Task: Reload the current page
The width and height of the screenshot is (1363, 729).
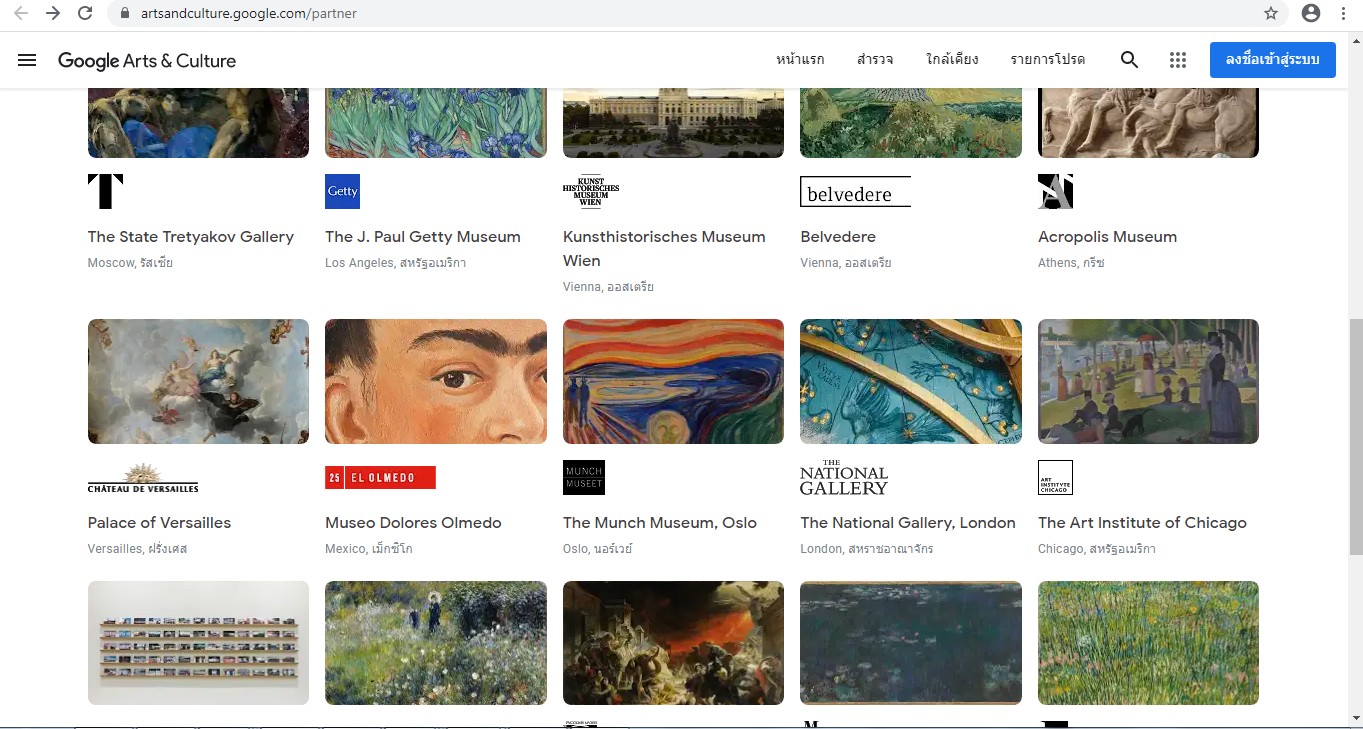Action: (x=85, y=13)
